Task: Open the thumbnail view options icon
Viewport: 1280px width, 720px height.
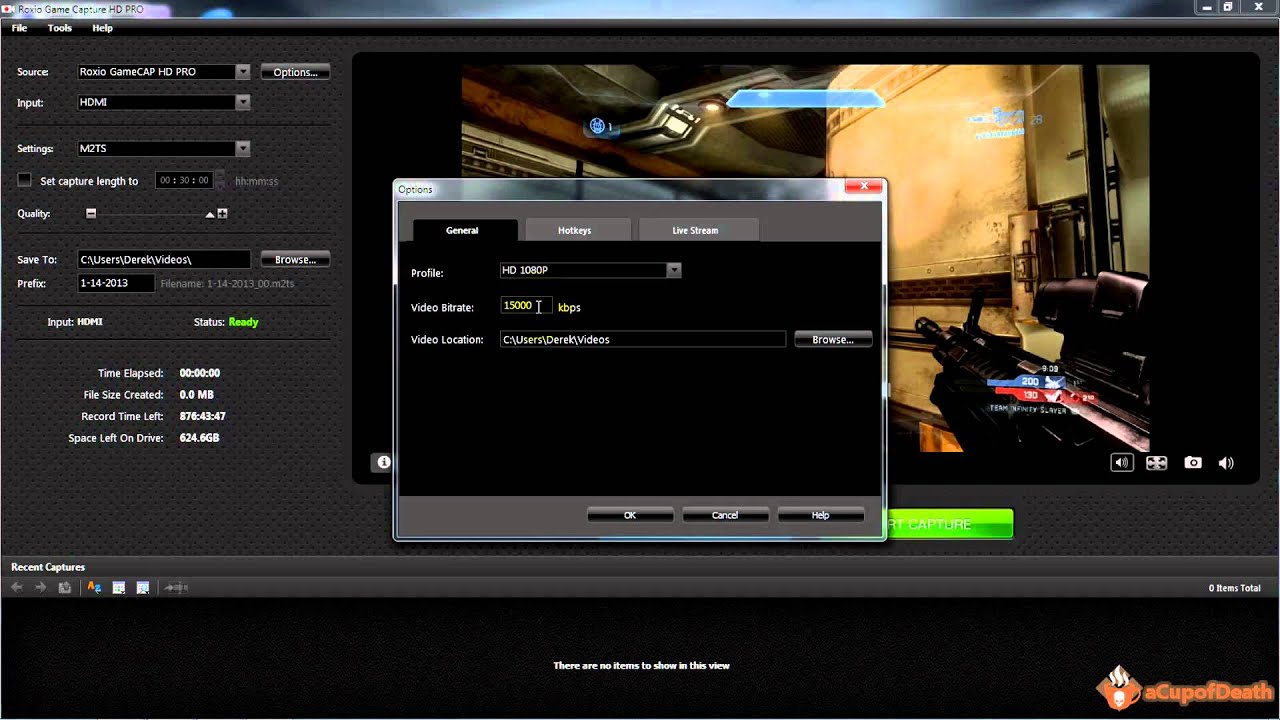Action: point(118,587)
